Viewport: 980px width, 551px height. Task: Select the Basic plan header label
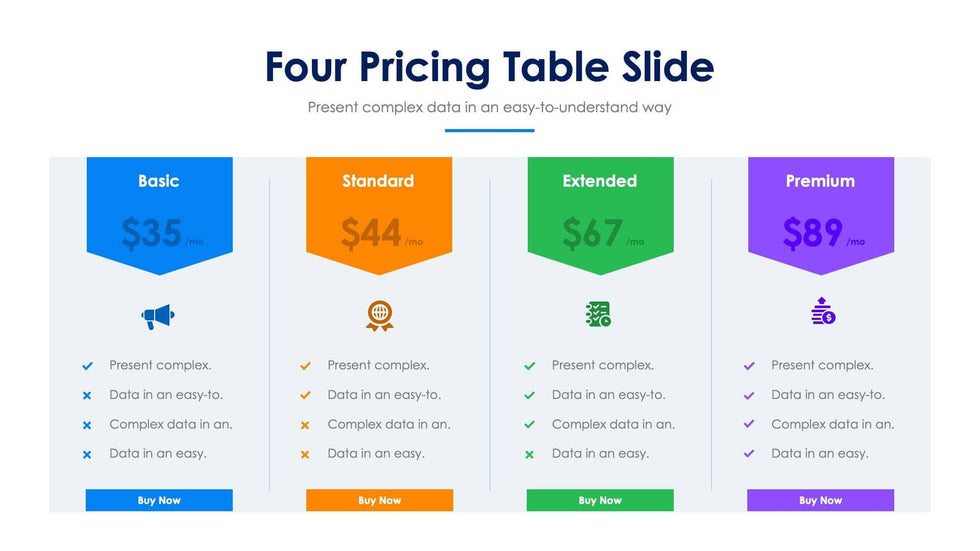[159, 181]
